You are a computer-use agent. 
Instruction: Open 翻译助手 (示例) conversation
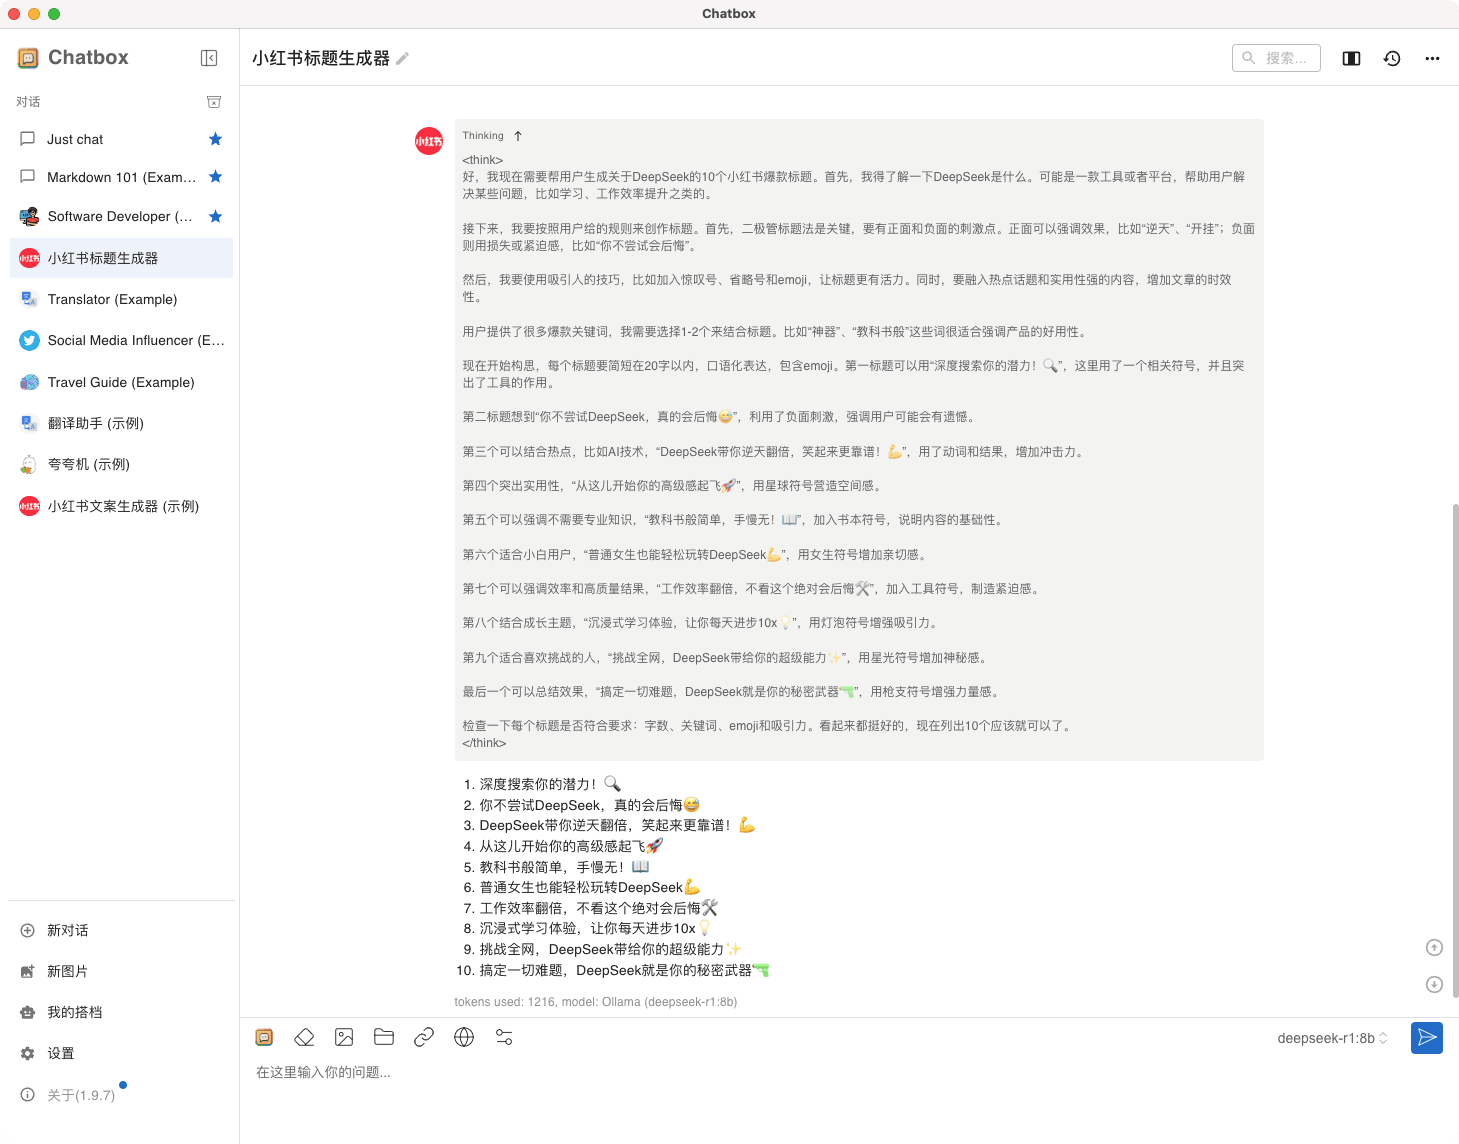click(121, 423)
